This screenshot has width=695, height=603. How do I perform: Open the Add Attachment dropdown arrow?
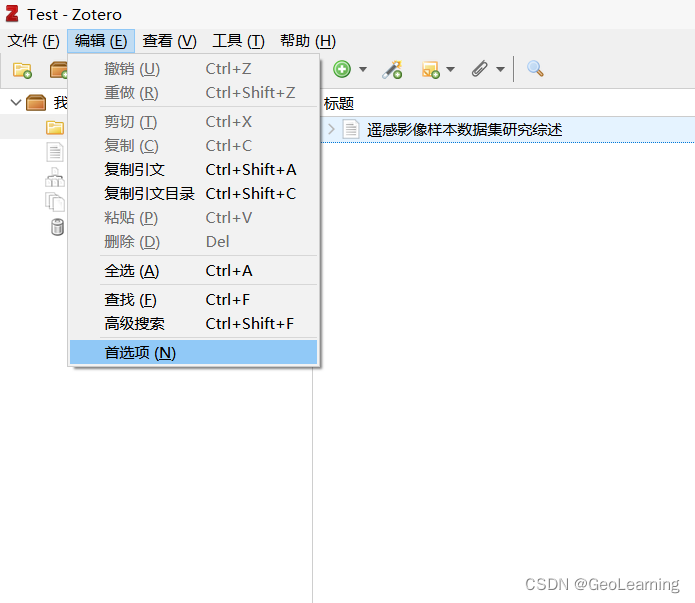pyautogui.click(x=500, y=69)
